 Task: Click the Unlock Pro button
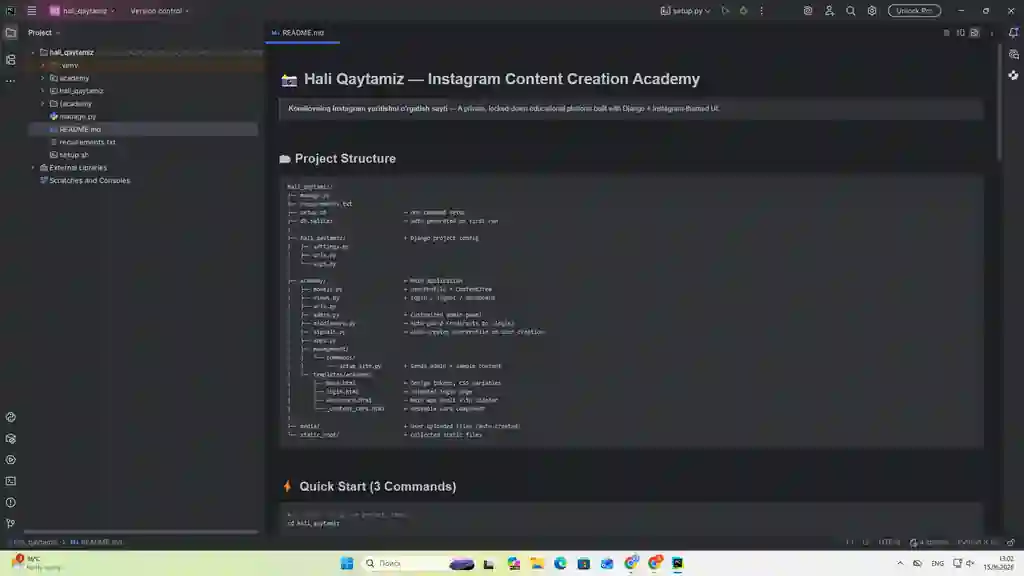coord(914,10)
